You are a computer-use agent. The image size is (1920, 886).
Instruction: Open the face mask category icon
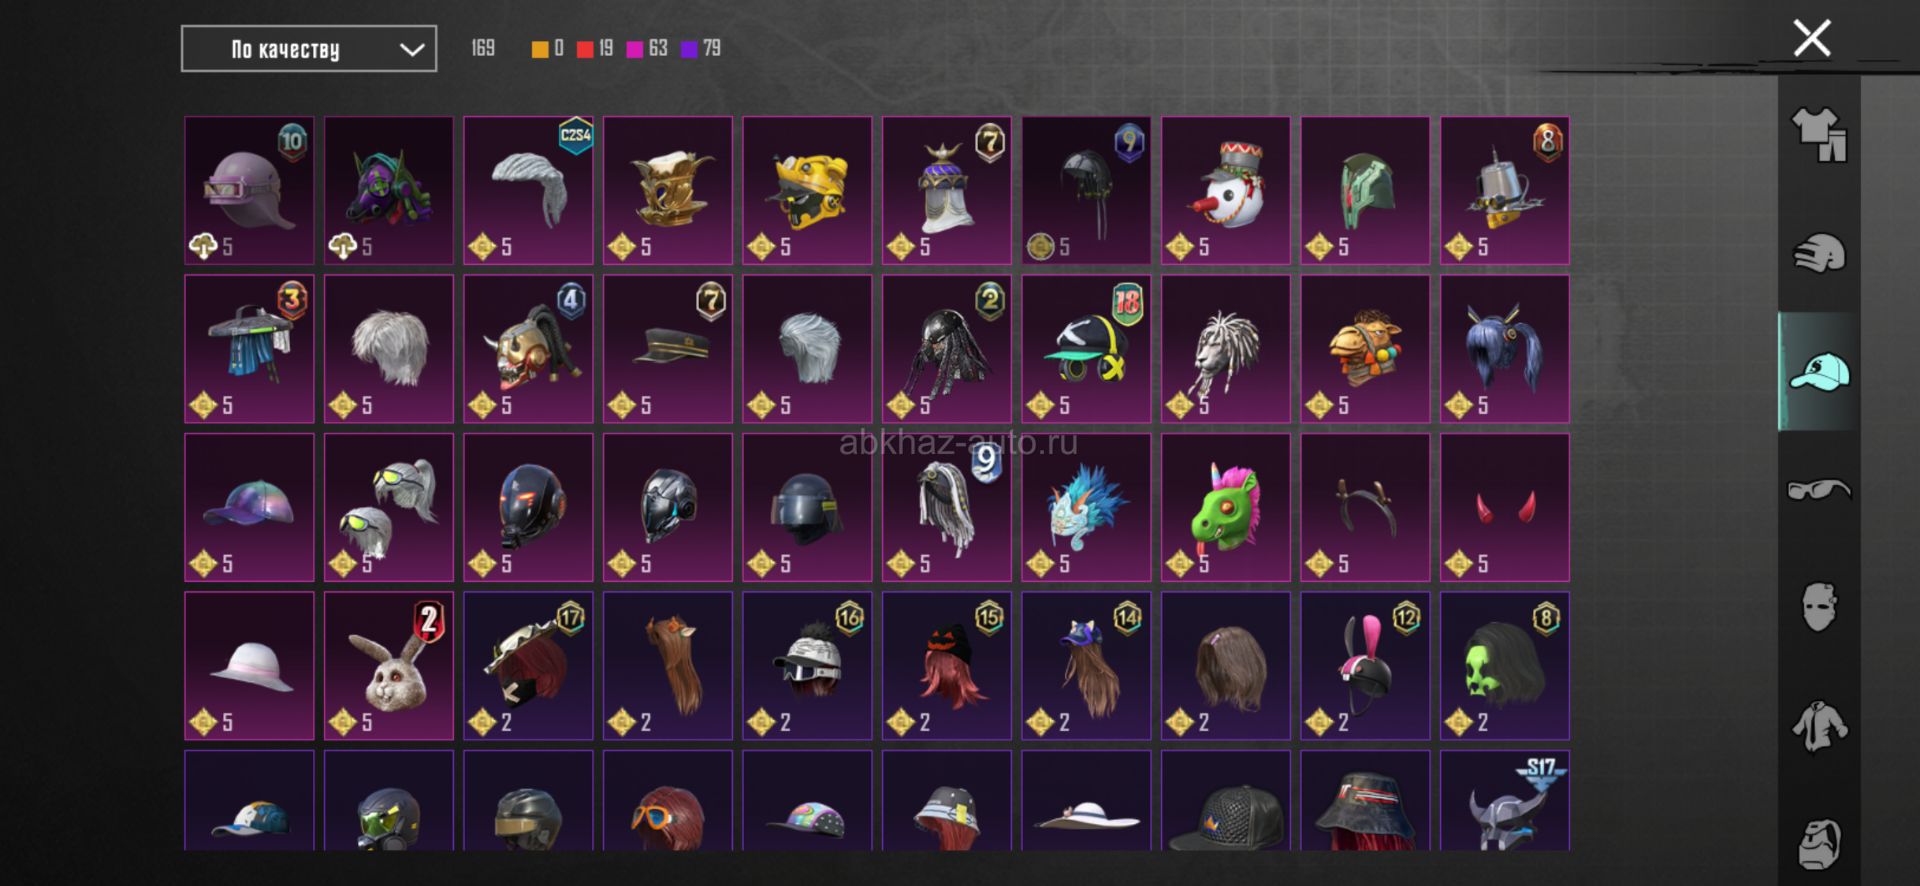coord(1819,607)
